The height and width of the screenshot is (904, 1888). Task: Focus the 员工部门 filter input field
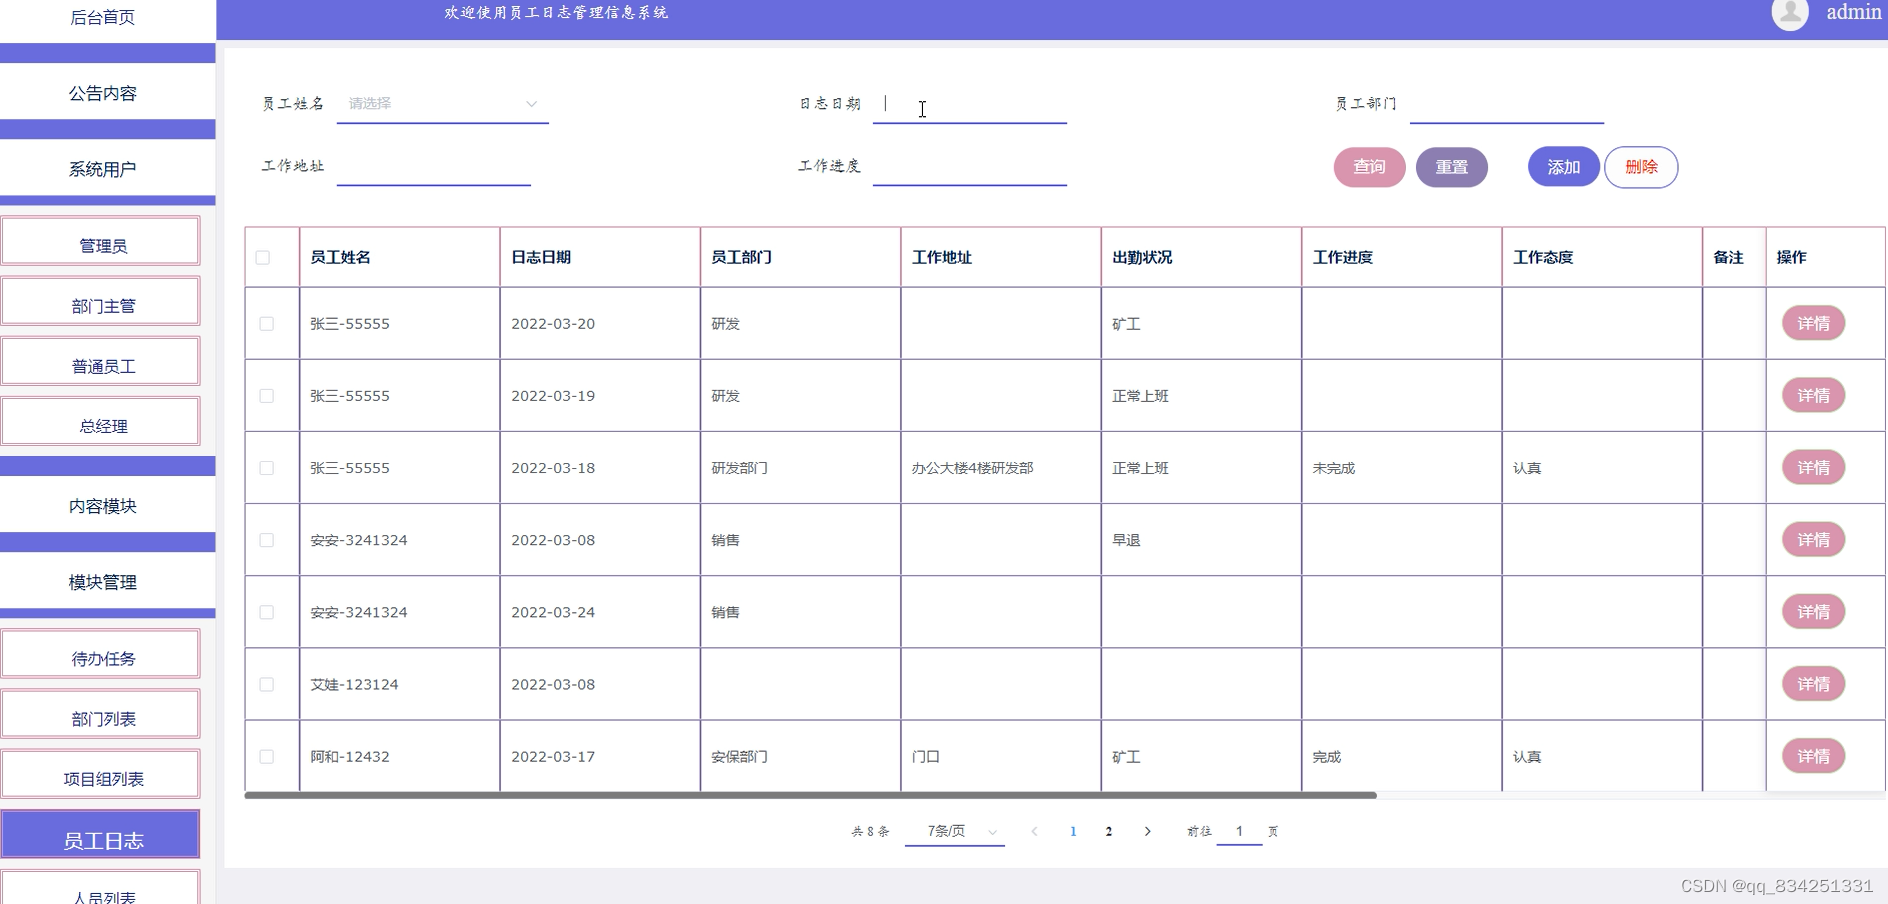coord(1506,105)
